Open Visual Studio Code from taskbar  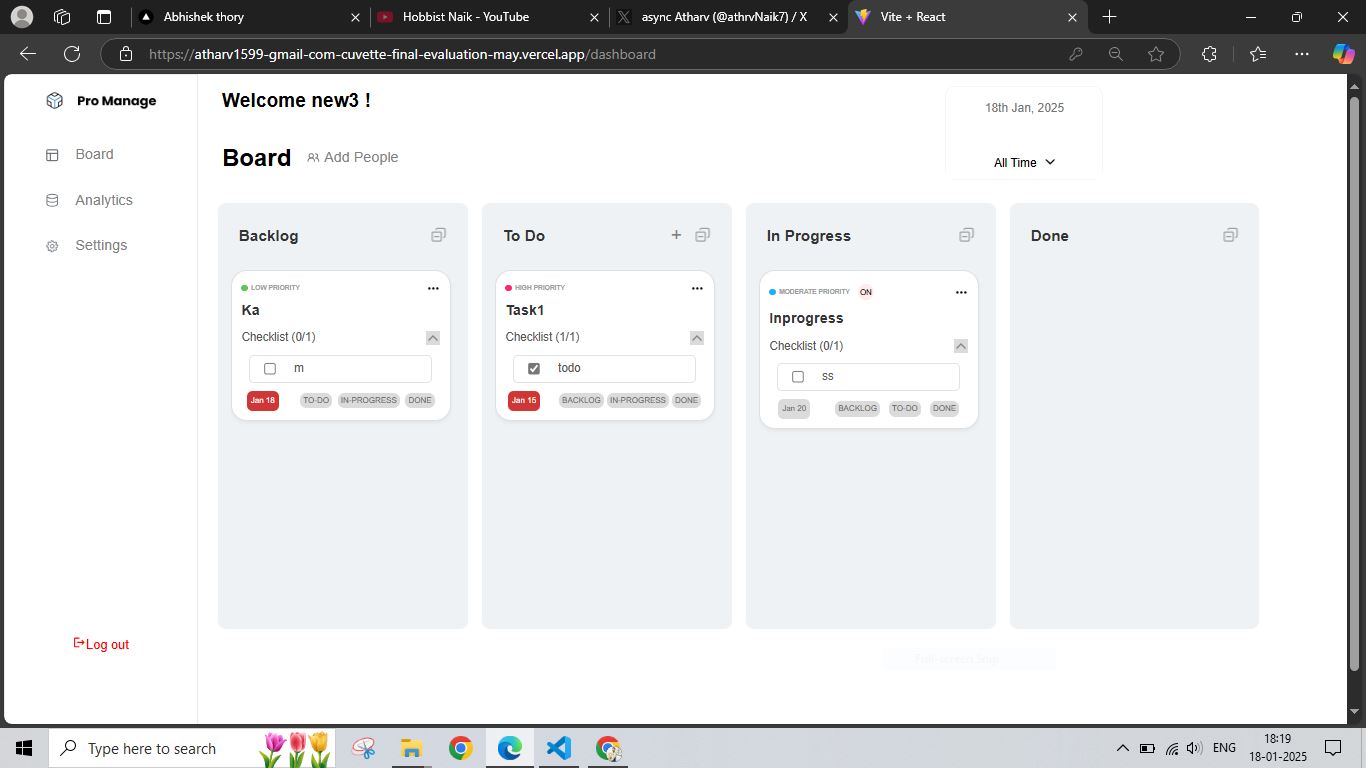(x=558, y=748)
